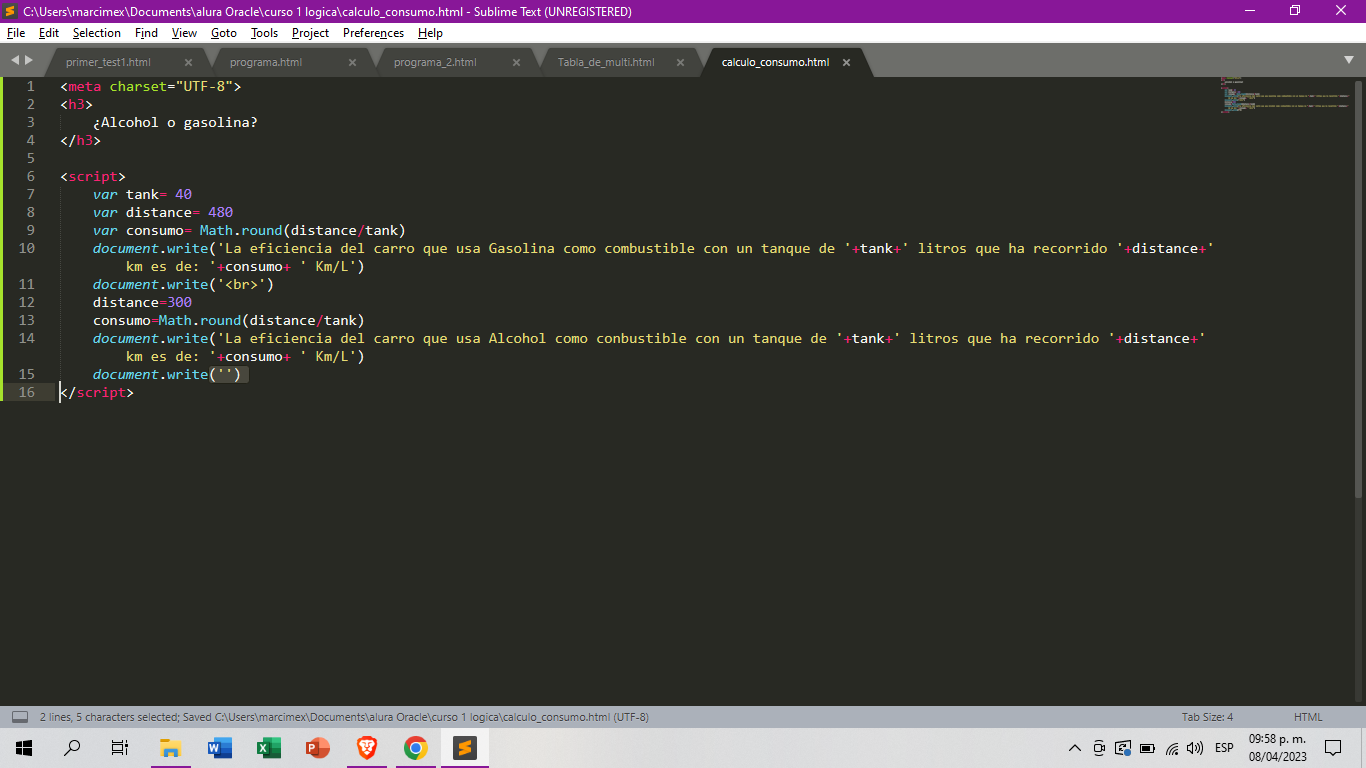Screen dimensions: 1366x768
Task: Toggle the side bar switcher icon in status bar
Action: point(19,717)
